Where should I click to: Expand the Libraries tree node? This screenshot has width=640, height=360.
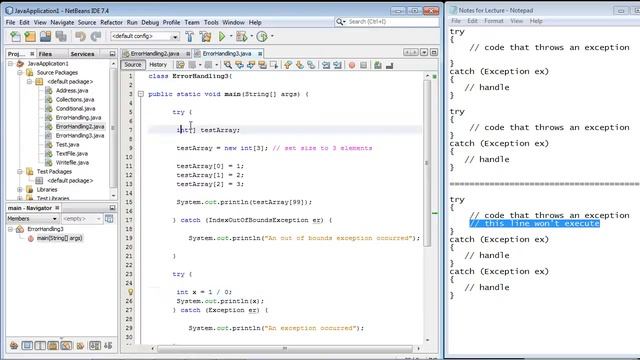click(20, 189)
